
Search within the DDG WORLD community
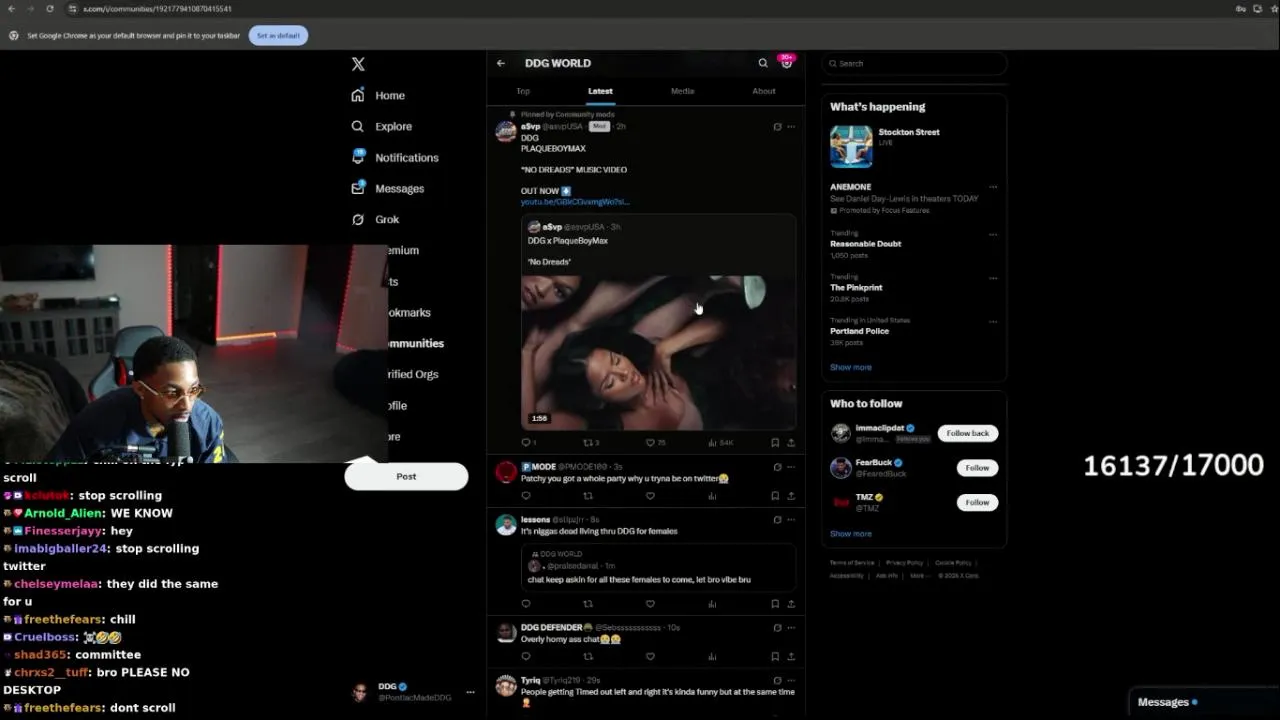(763, 63)
